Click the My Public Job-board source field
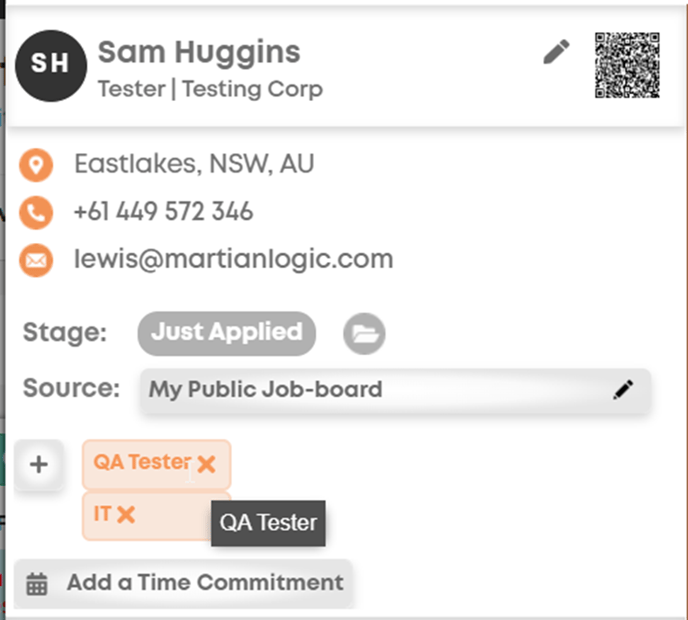 click(395, 390)
